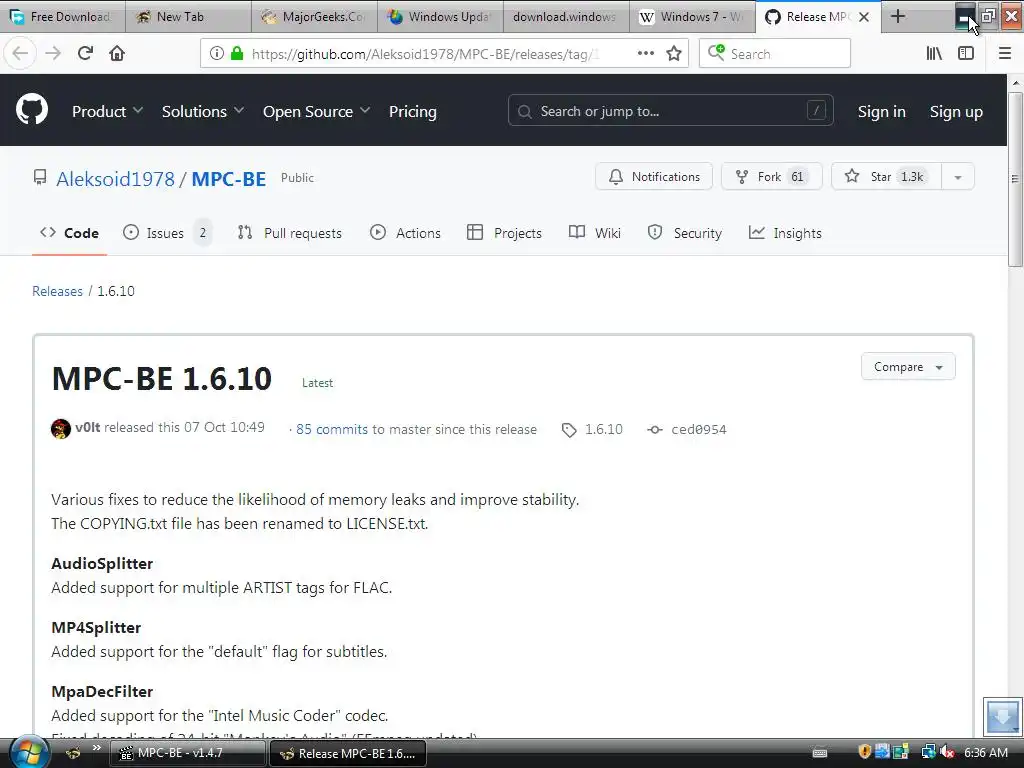Switch to Windows 7 Wikipedia tab
Image resolution: width=1024 pixels, height=768 pixels.
click(692, 16)
